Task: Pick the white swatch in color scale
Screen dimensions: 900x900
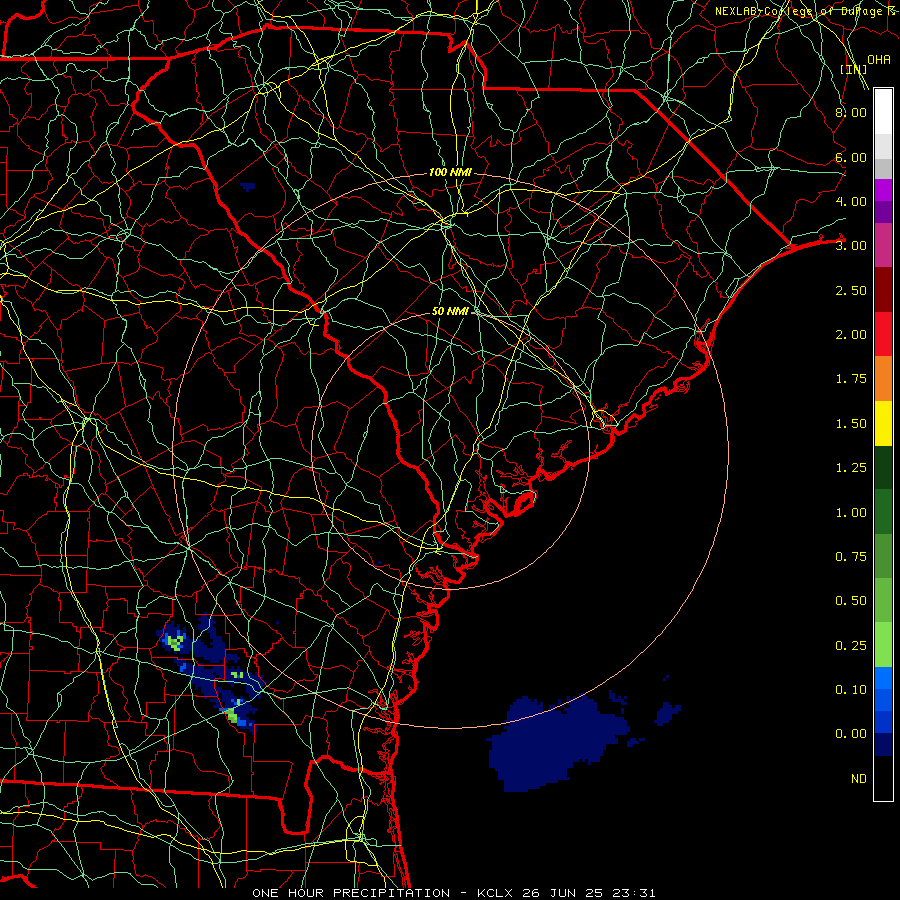Action: click(883, 112)
